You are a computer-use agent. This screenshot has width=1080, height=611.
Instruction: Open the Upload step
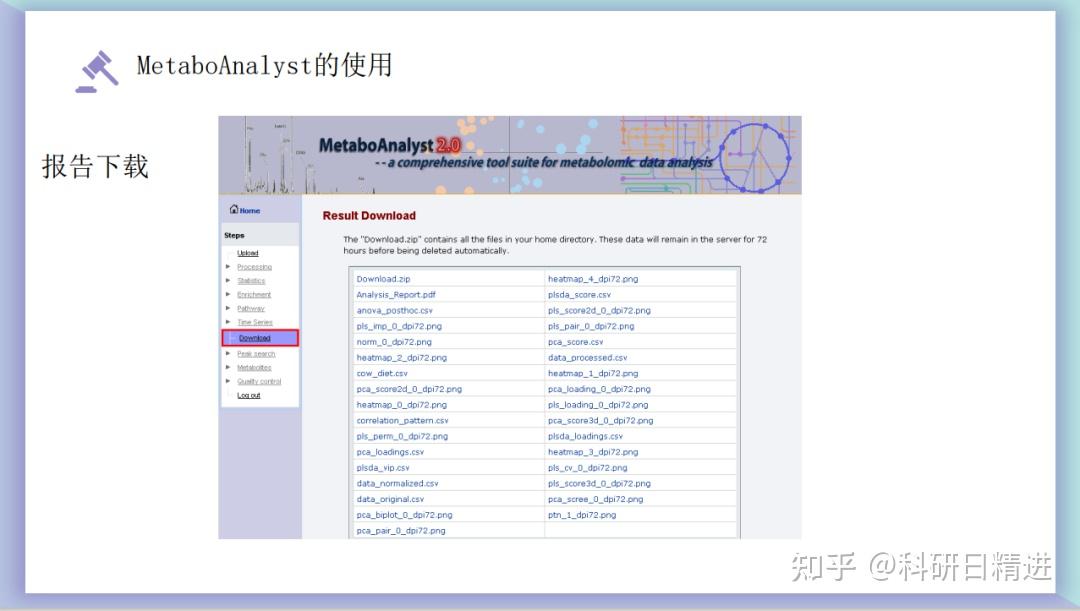coord(249,252)
